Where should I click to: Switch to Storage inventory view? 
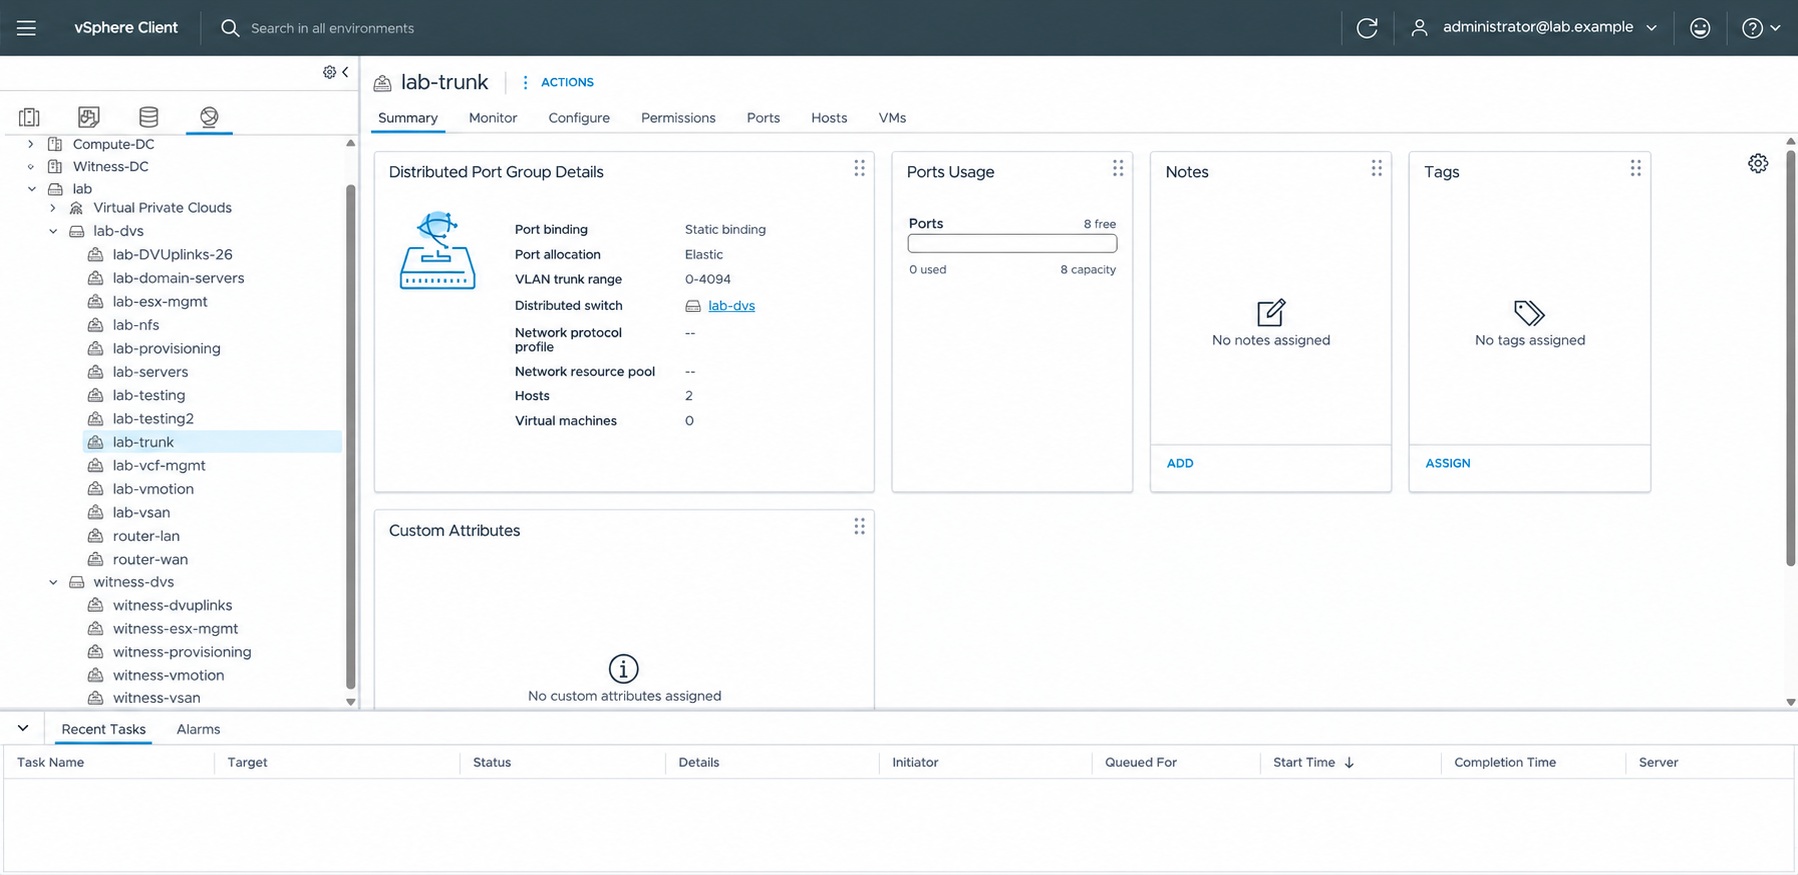pyautogui.click(x=149, y=117)
